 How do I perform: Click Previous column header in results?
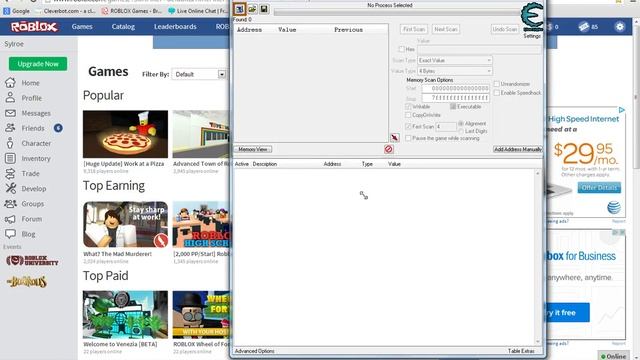pyautogui.click(x=348, y=30)
